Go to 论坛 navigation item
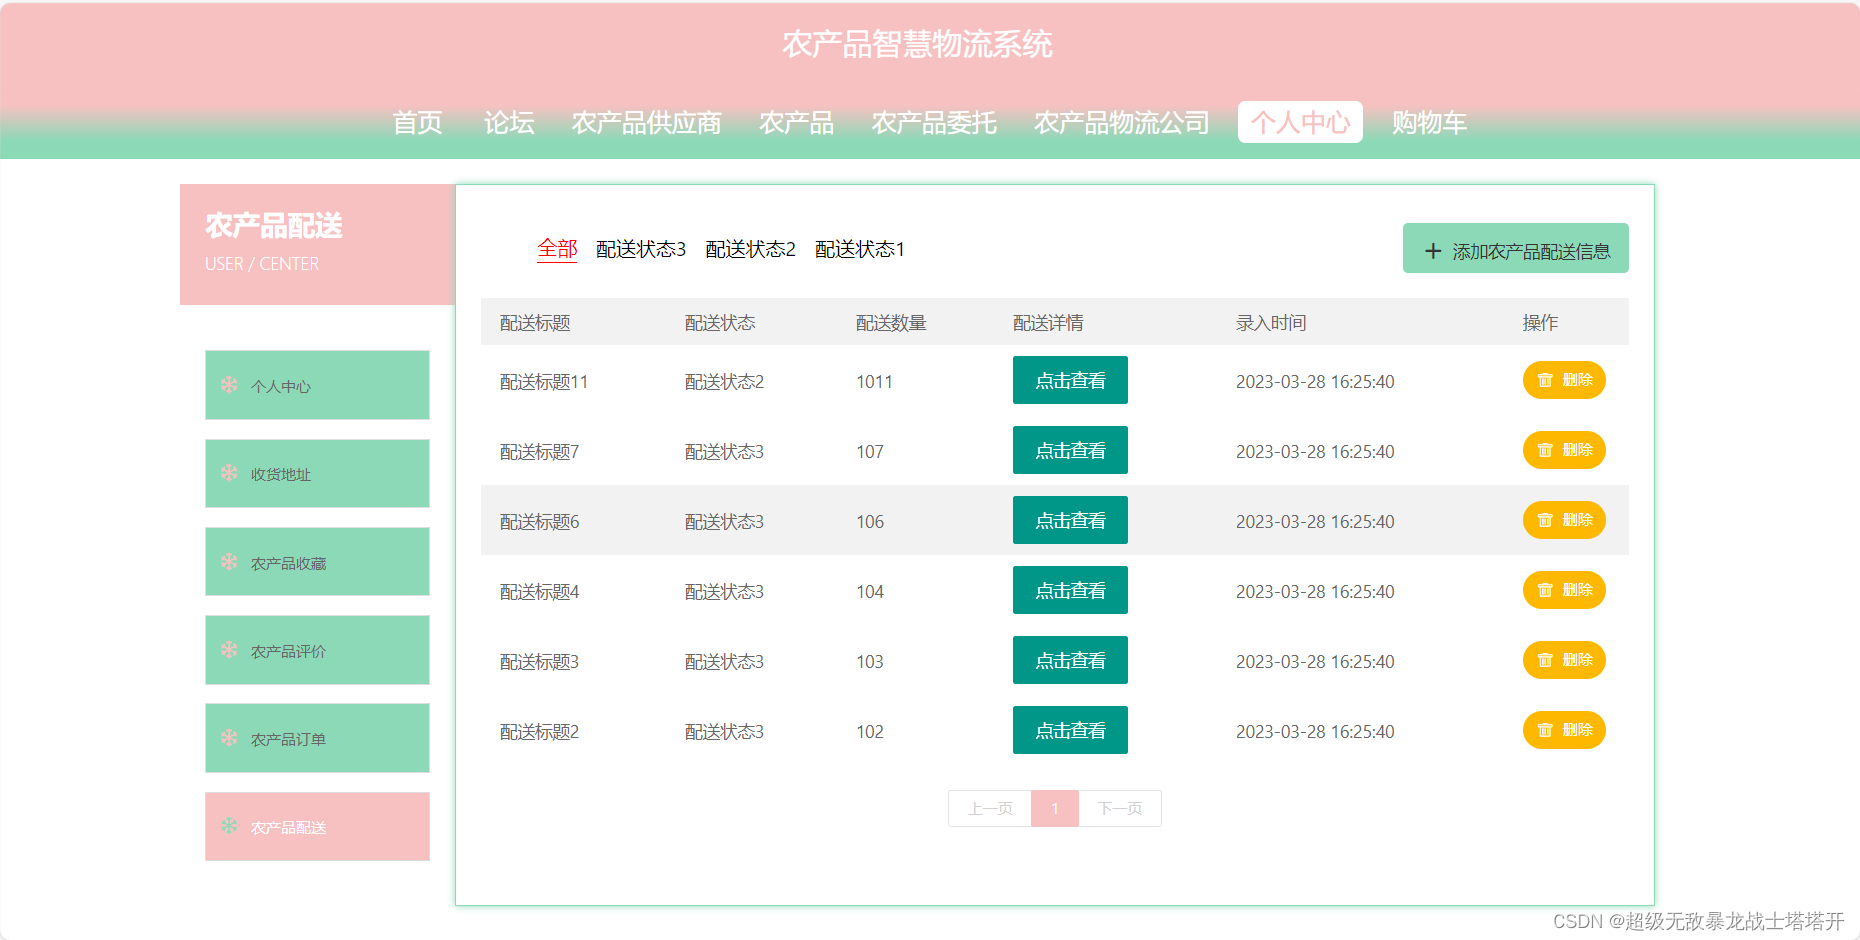This screenshot has height=940, width=1860. point(509,123)
